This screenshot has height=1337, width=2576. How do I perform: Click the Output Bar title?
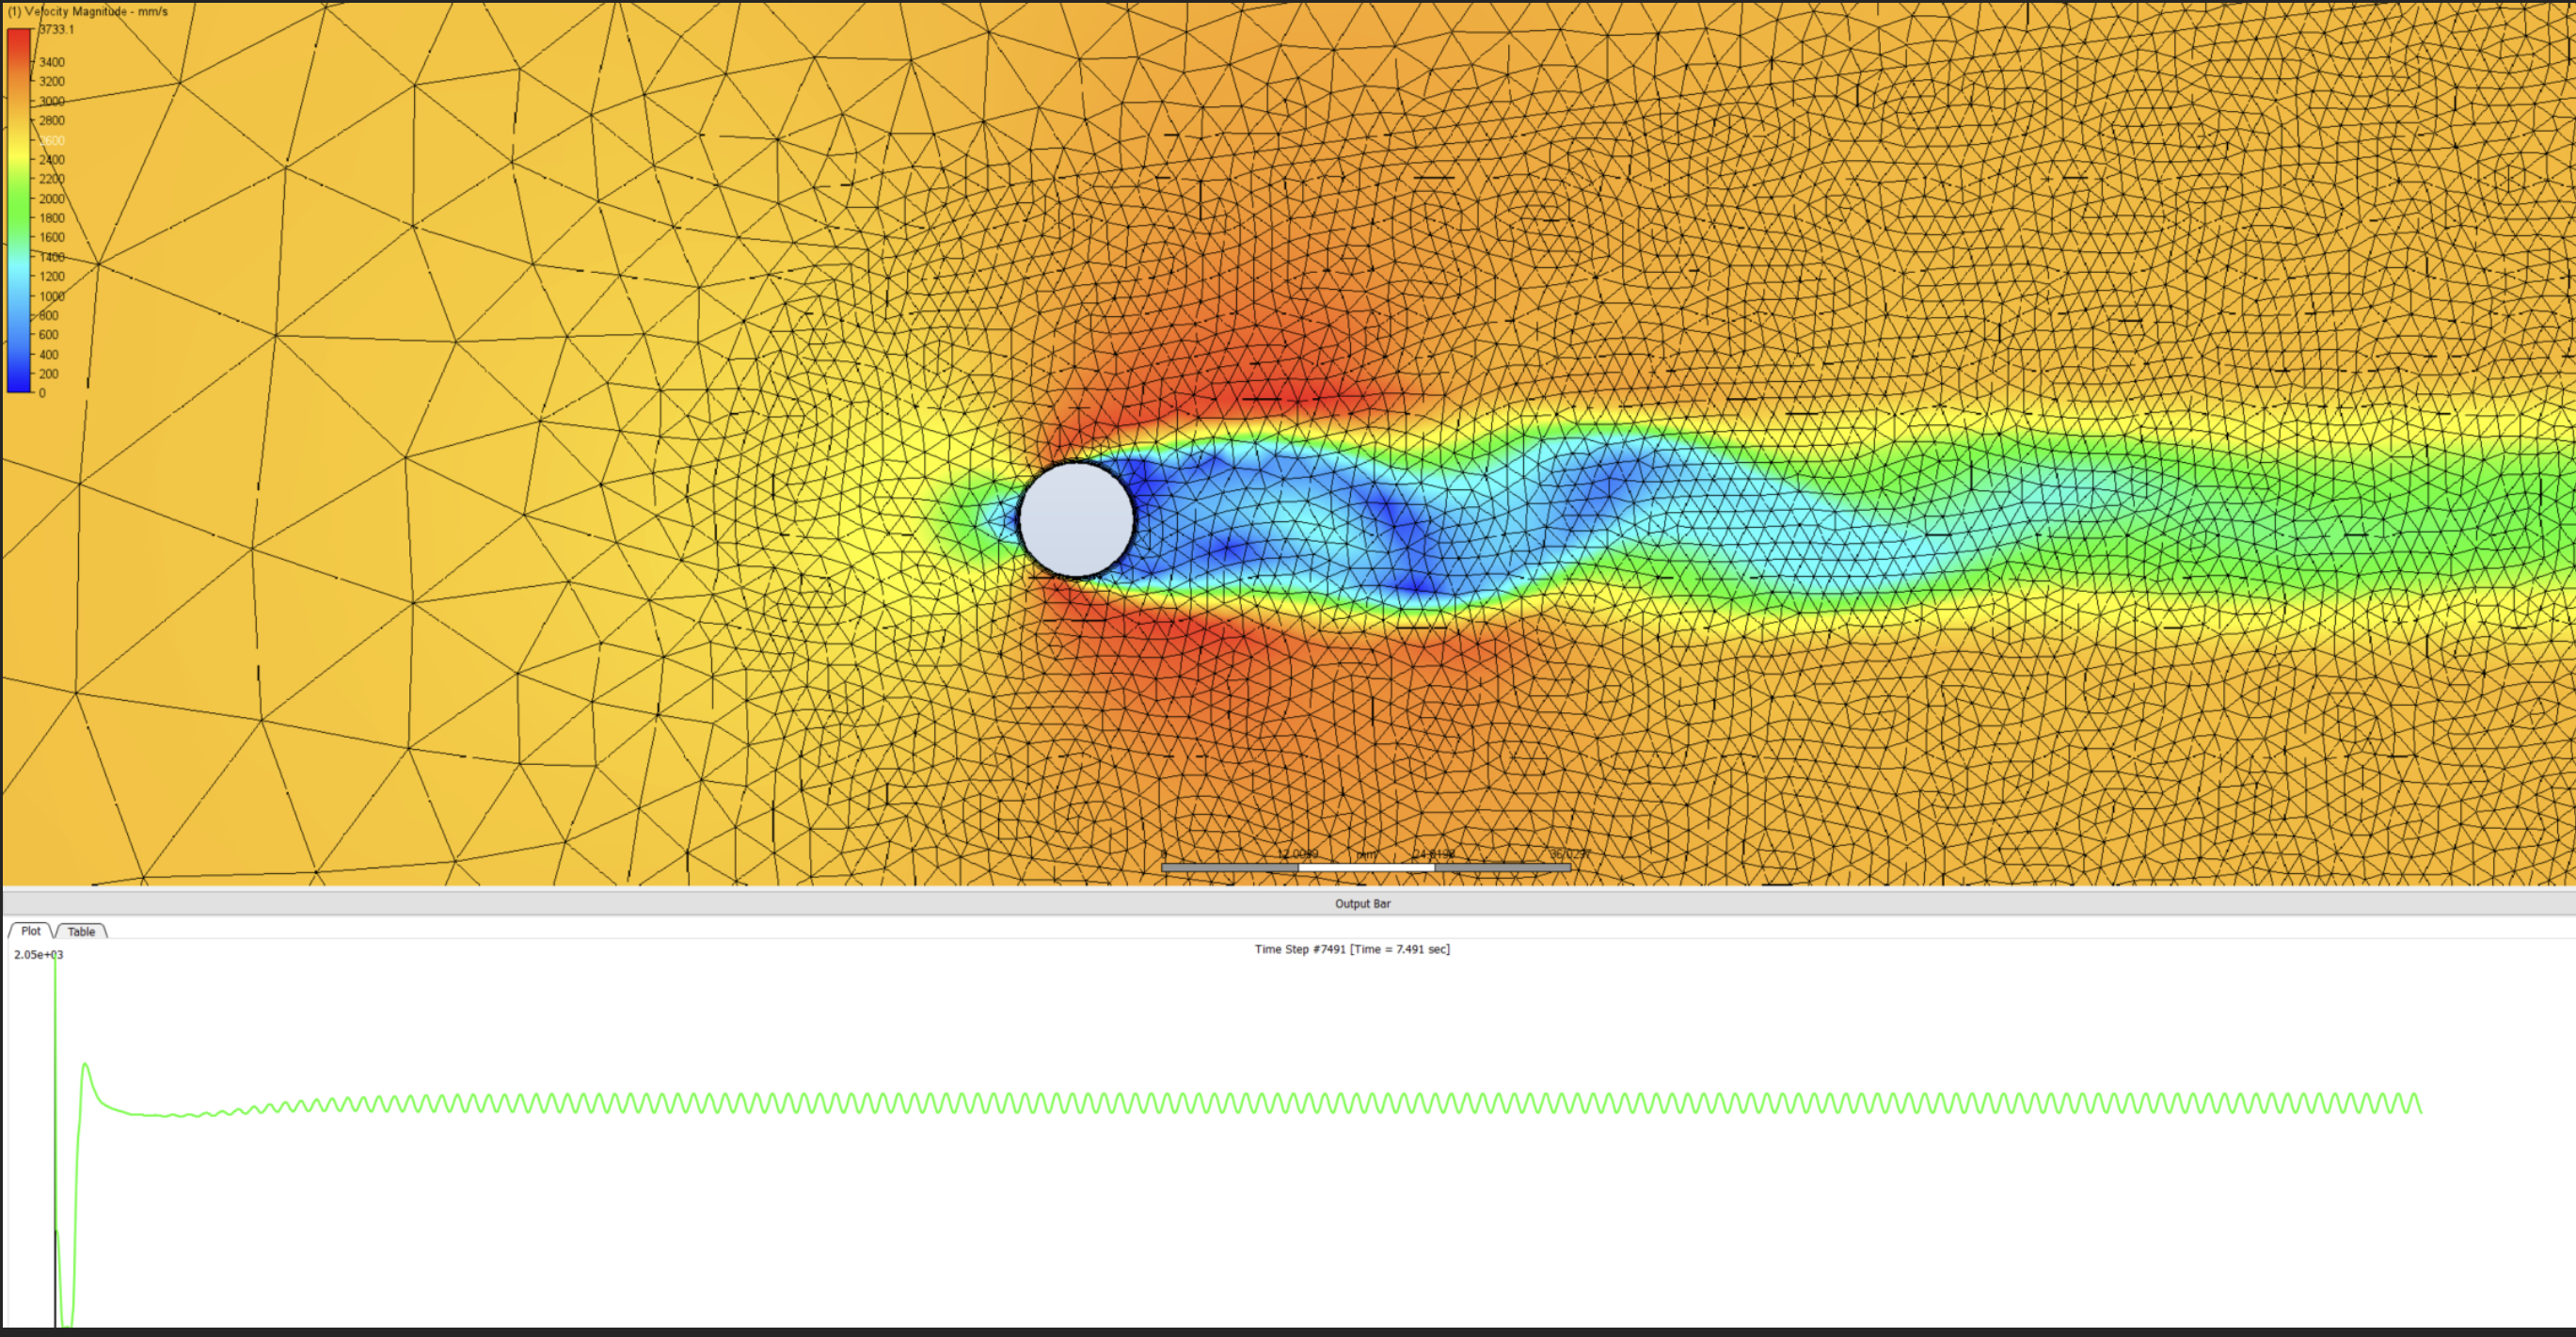point(1362,903)
